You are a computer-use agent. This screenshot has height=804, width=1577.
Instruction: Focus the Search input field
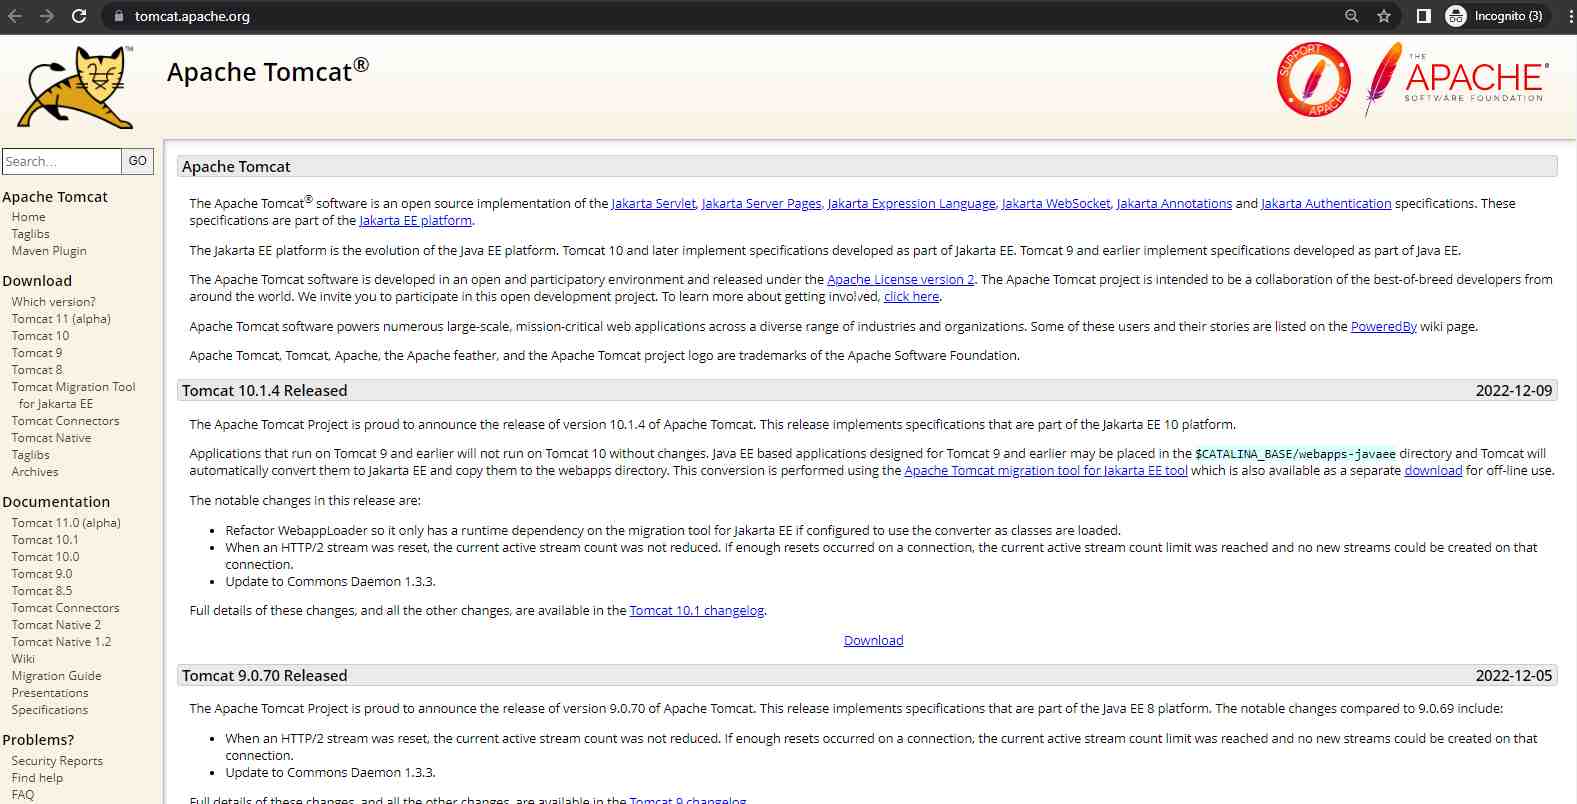(62, 161)
